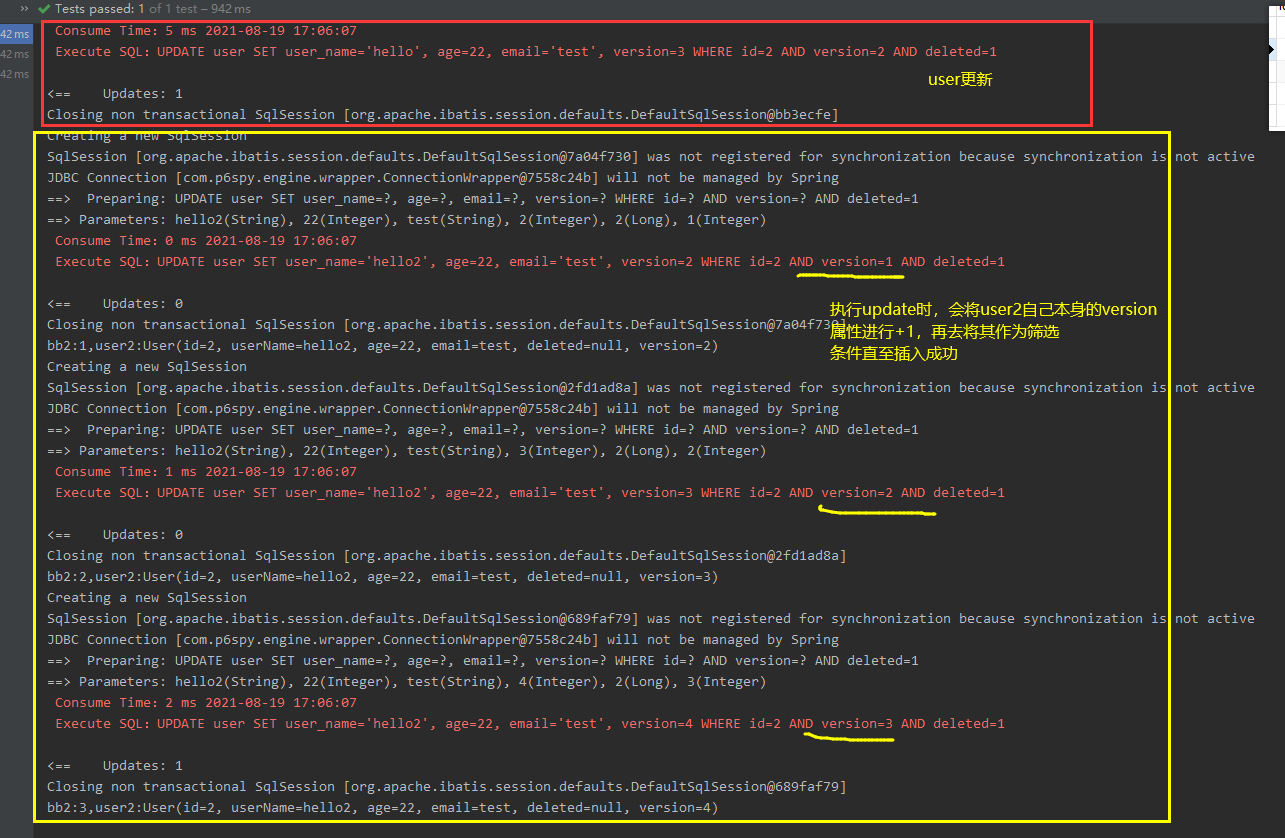Click the 'bb2:3,user2:User' output line
The image size is (1285, 838).
[x=382, y=807]
